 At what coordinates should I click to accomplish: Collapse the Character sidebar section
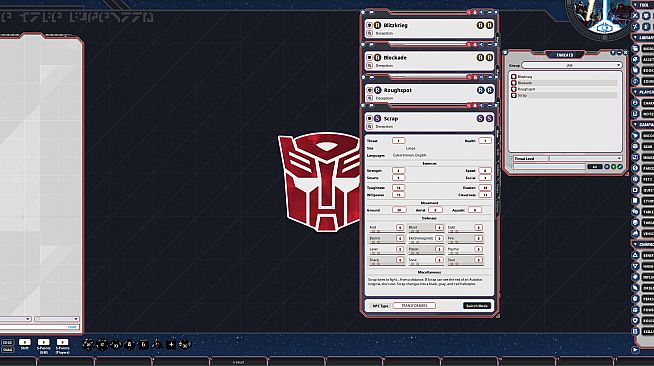point(643,244)
